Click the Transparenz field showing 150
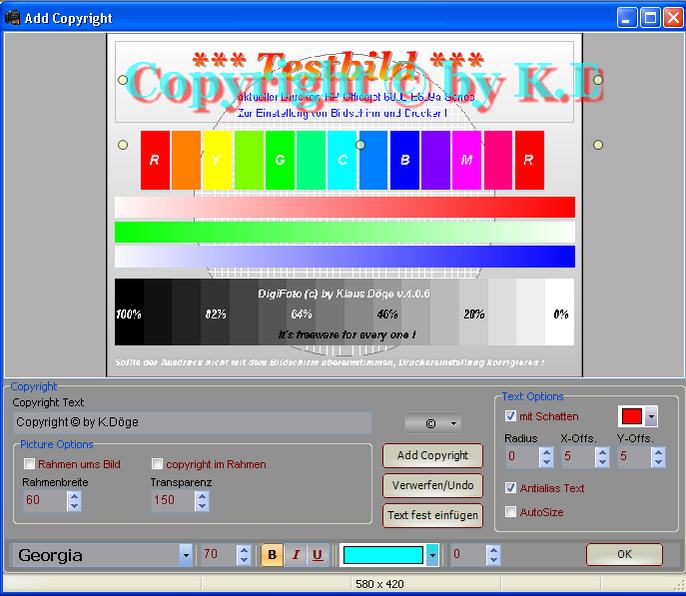The height and width of the screenshot is (596, 686). tap(173, 501)
